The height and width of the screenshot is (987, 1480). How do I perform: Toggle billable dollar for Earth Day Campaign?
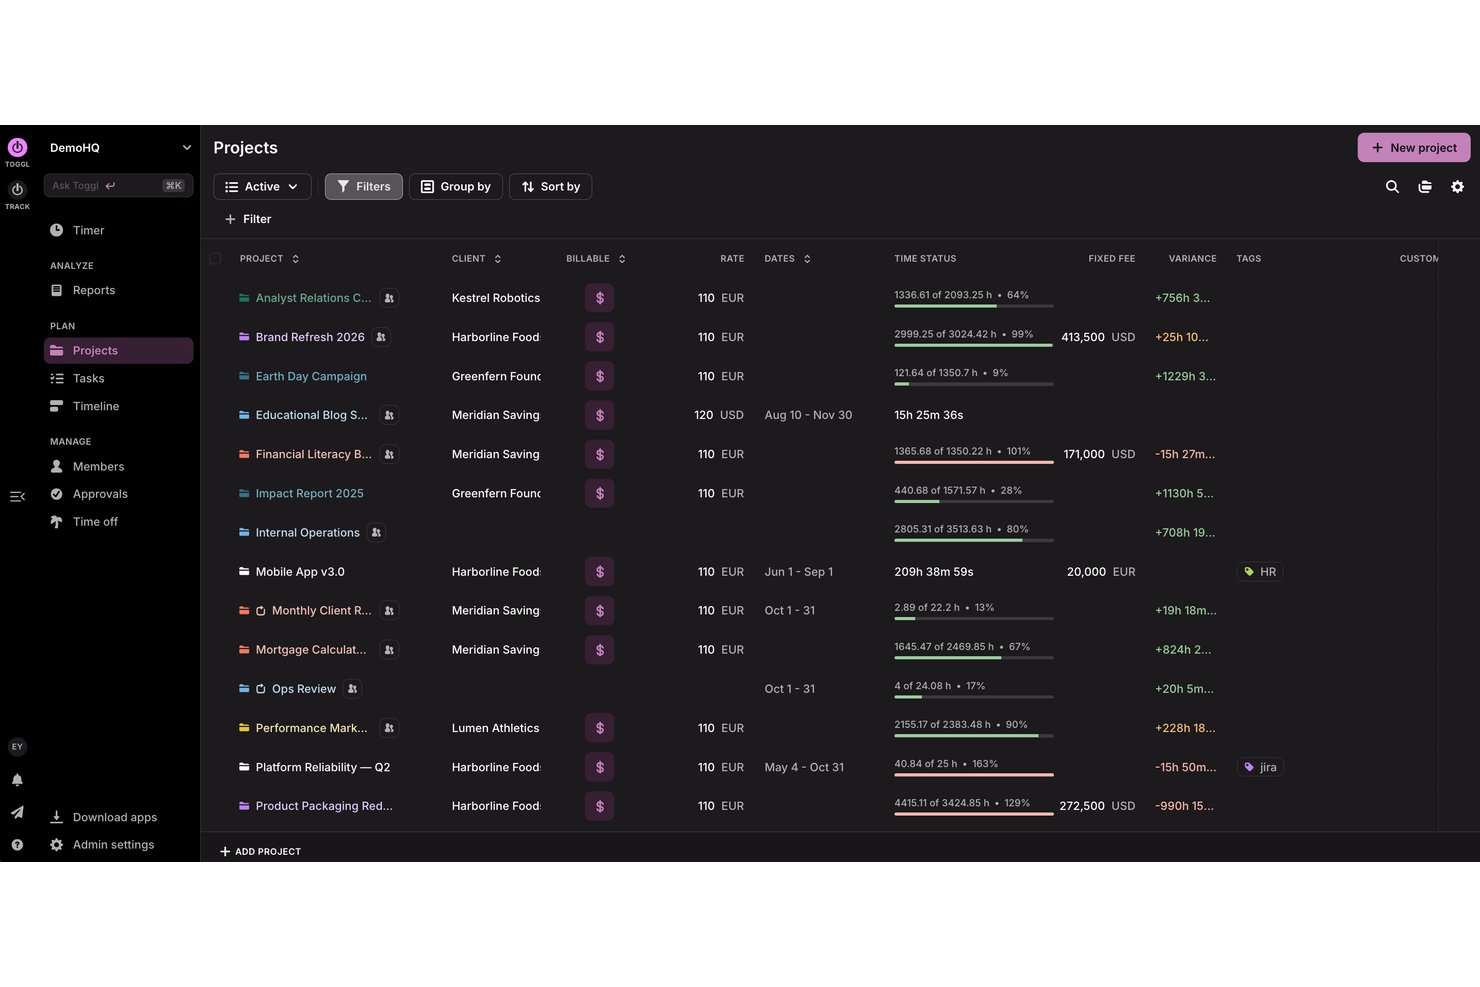600,376
